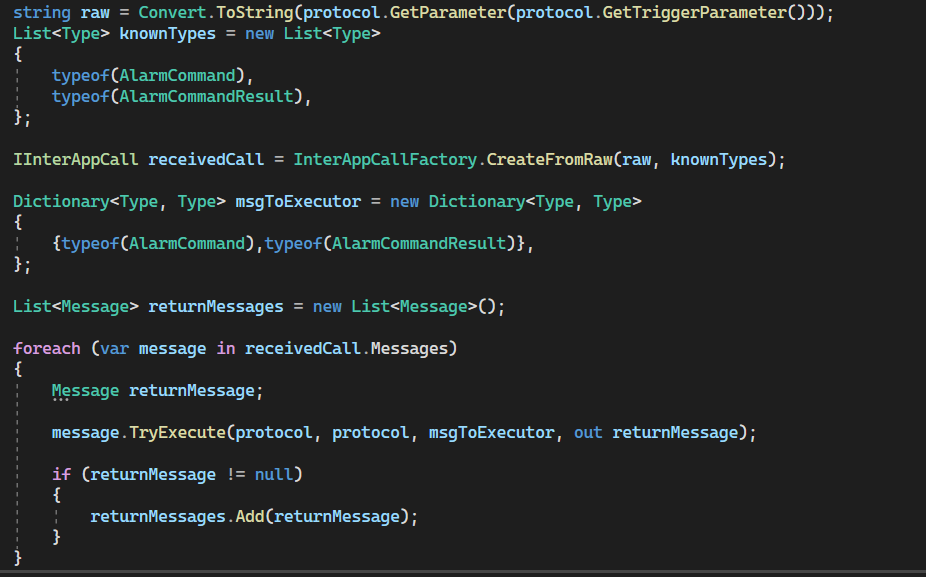Click 'msgToExecutor' argument in TryExecute
926x578 pixels.
click(x=491, y=432)
